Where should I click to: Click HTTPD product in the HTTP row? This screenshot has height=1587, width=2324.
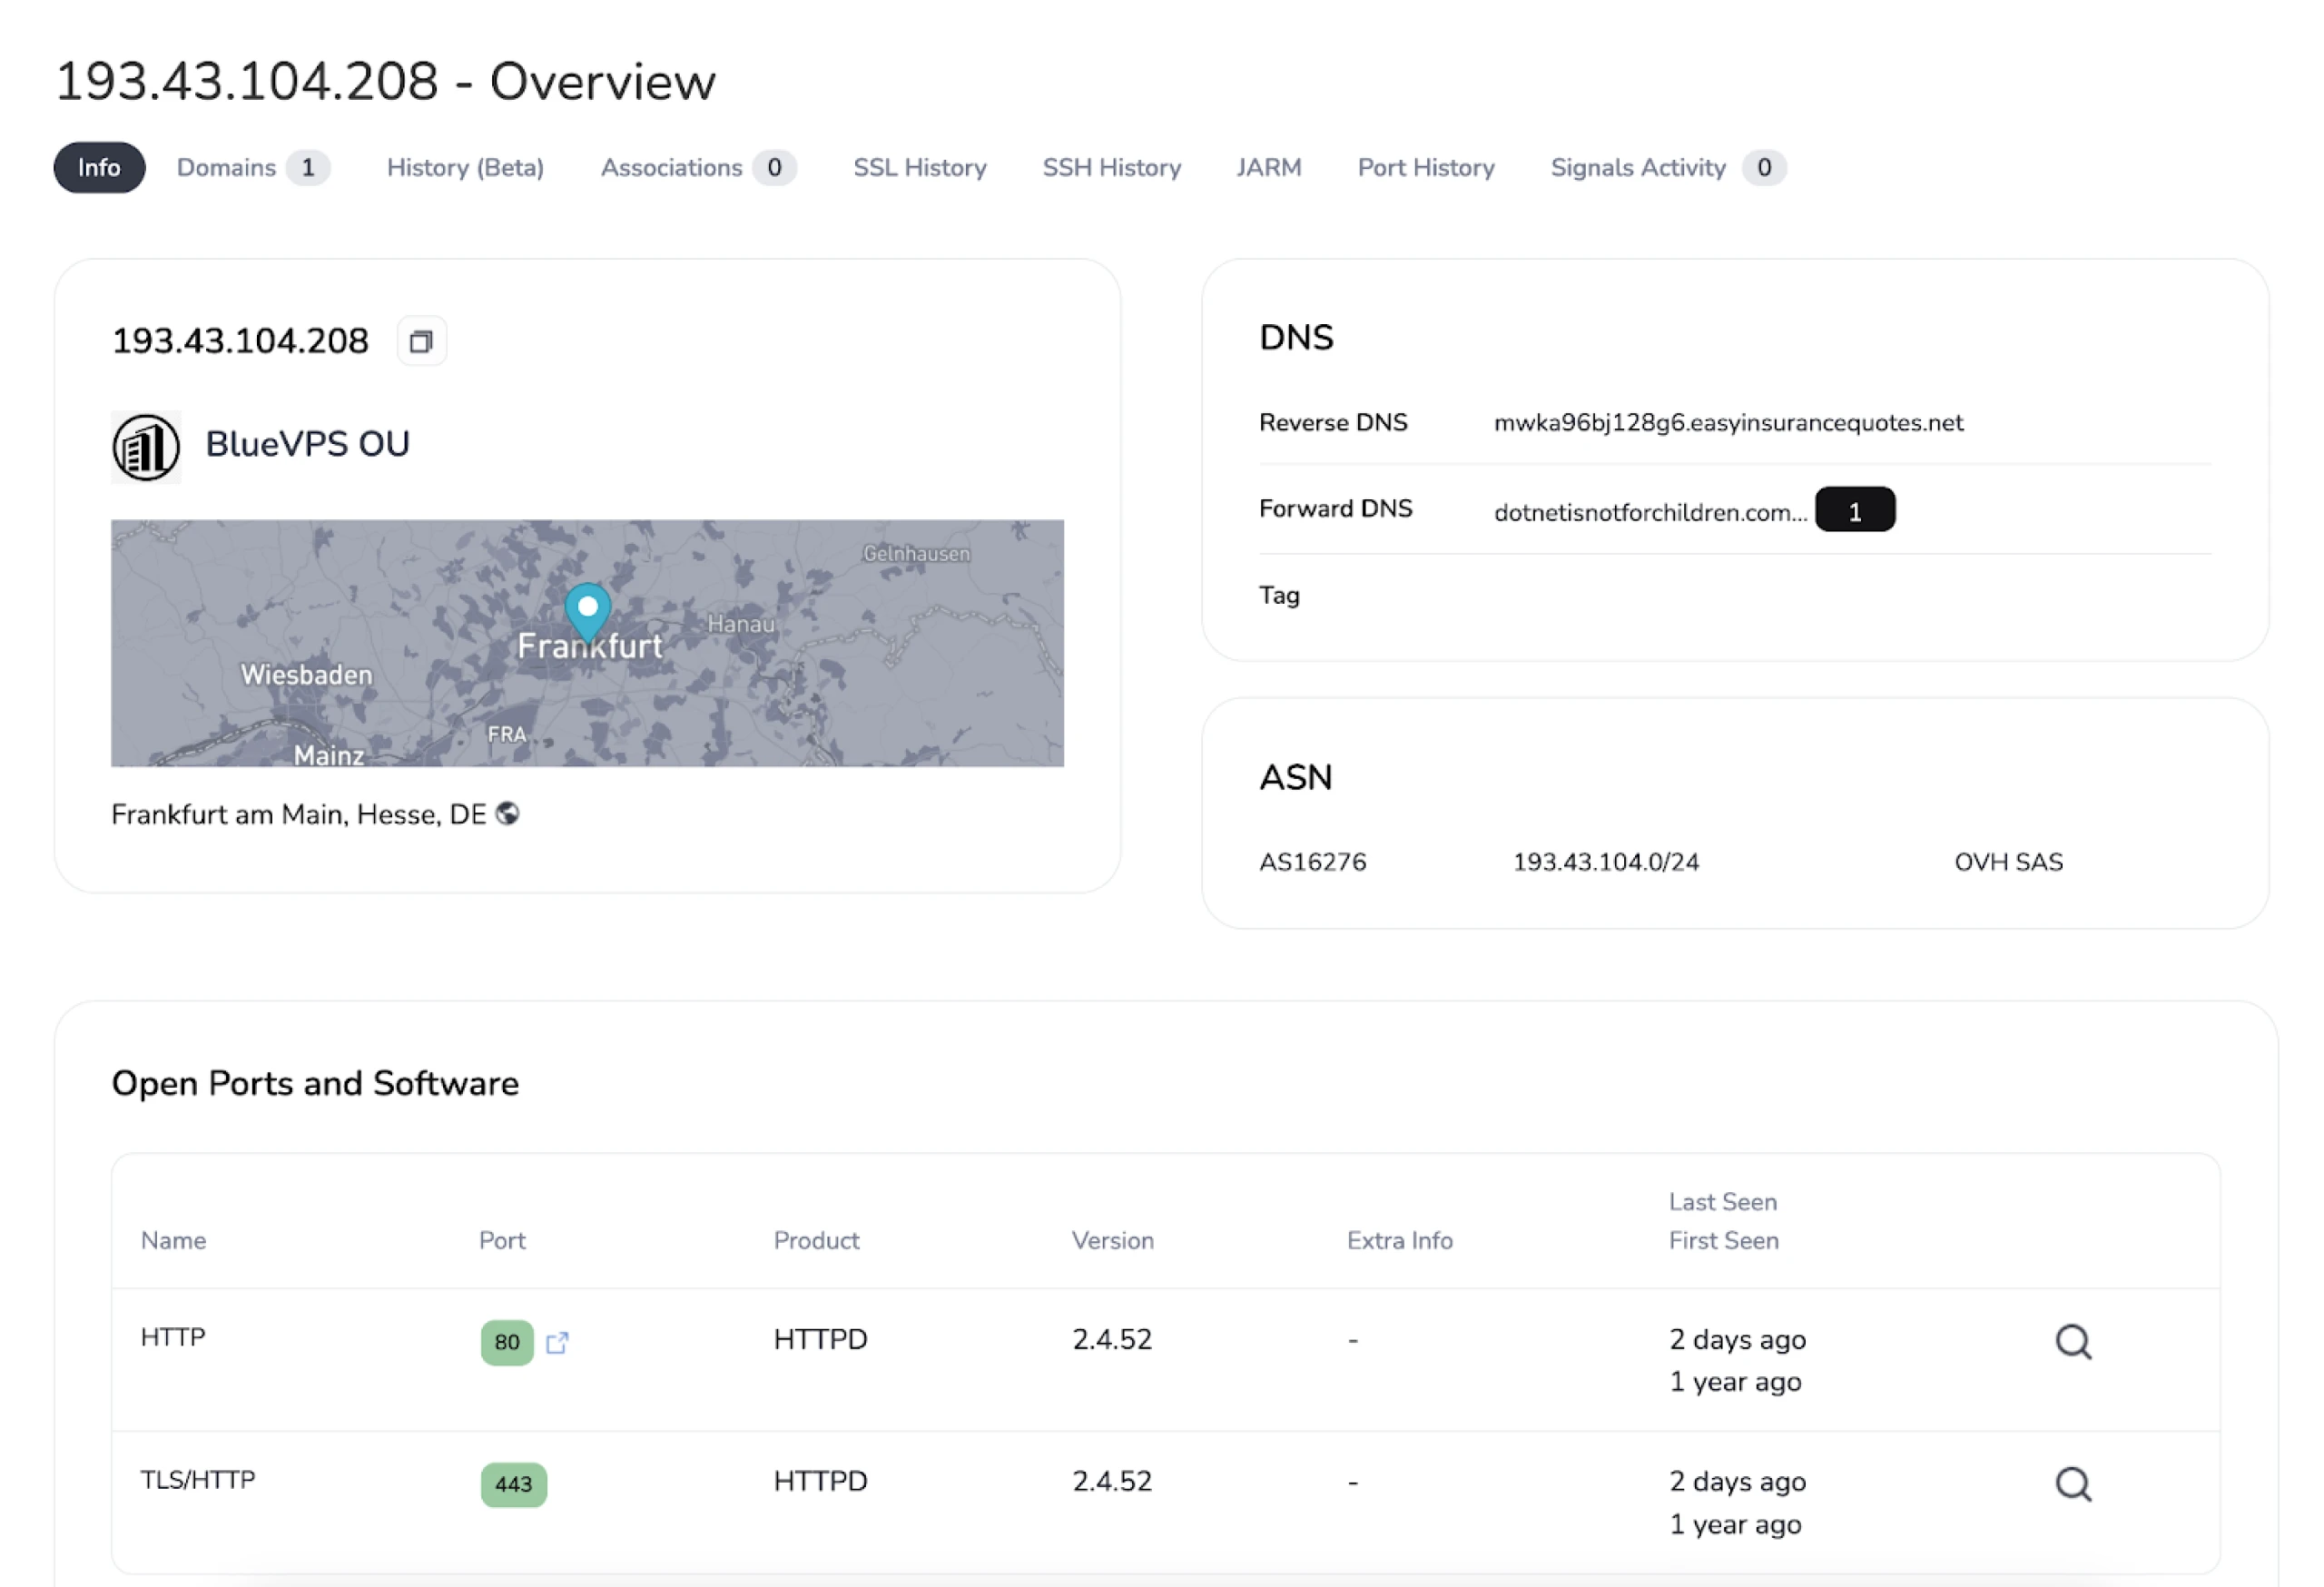click(x=820, y=1340)
